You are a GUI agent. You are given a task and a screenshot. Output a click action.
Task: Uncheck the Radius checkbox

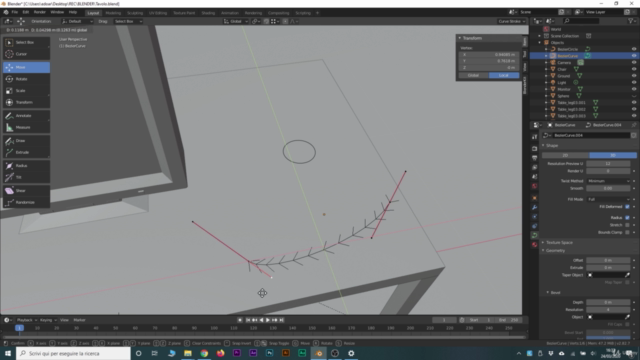627,218
